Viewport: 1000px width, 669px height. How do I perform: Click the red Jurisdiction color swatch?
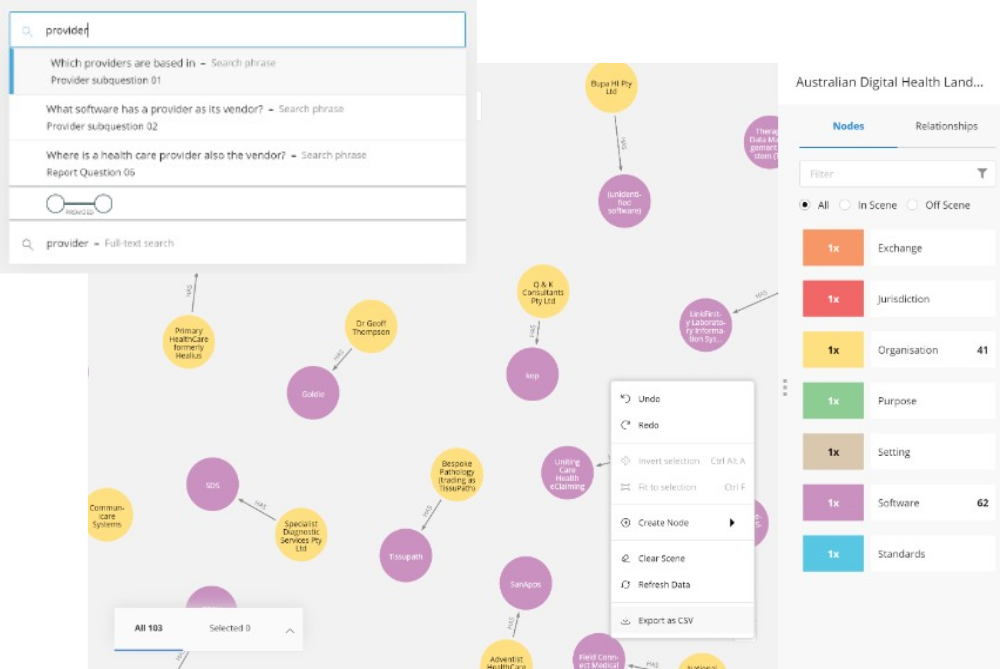833,299
